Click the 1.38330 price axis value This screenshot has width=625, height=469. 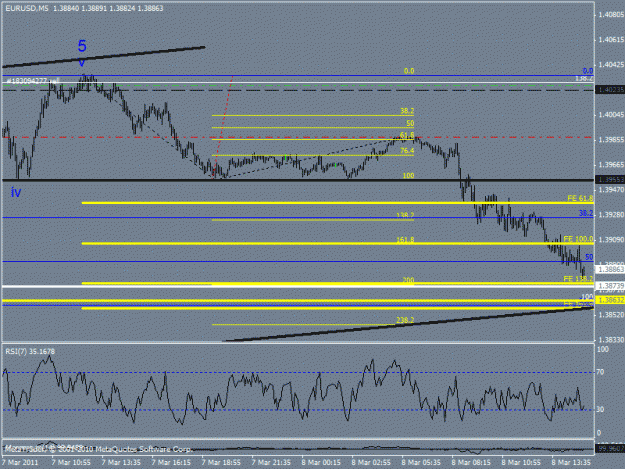[611, 339]
